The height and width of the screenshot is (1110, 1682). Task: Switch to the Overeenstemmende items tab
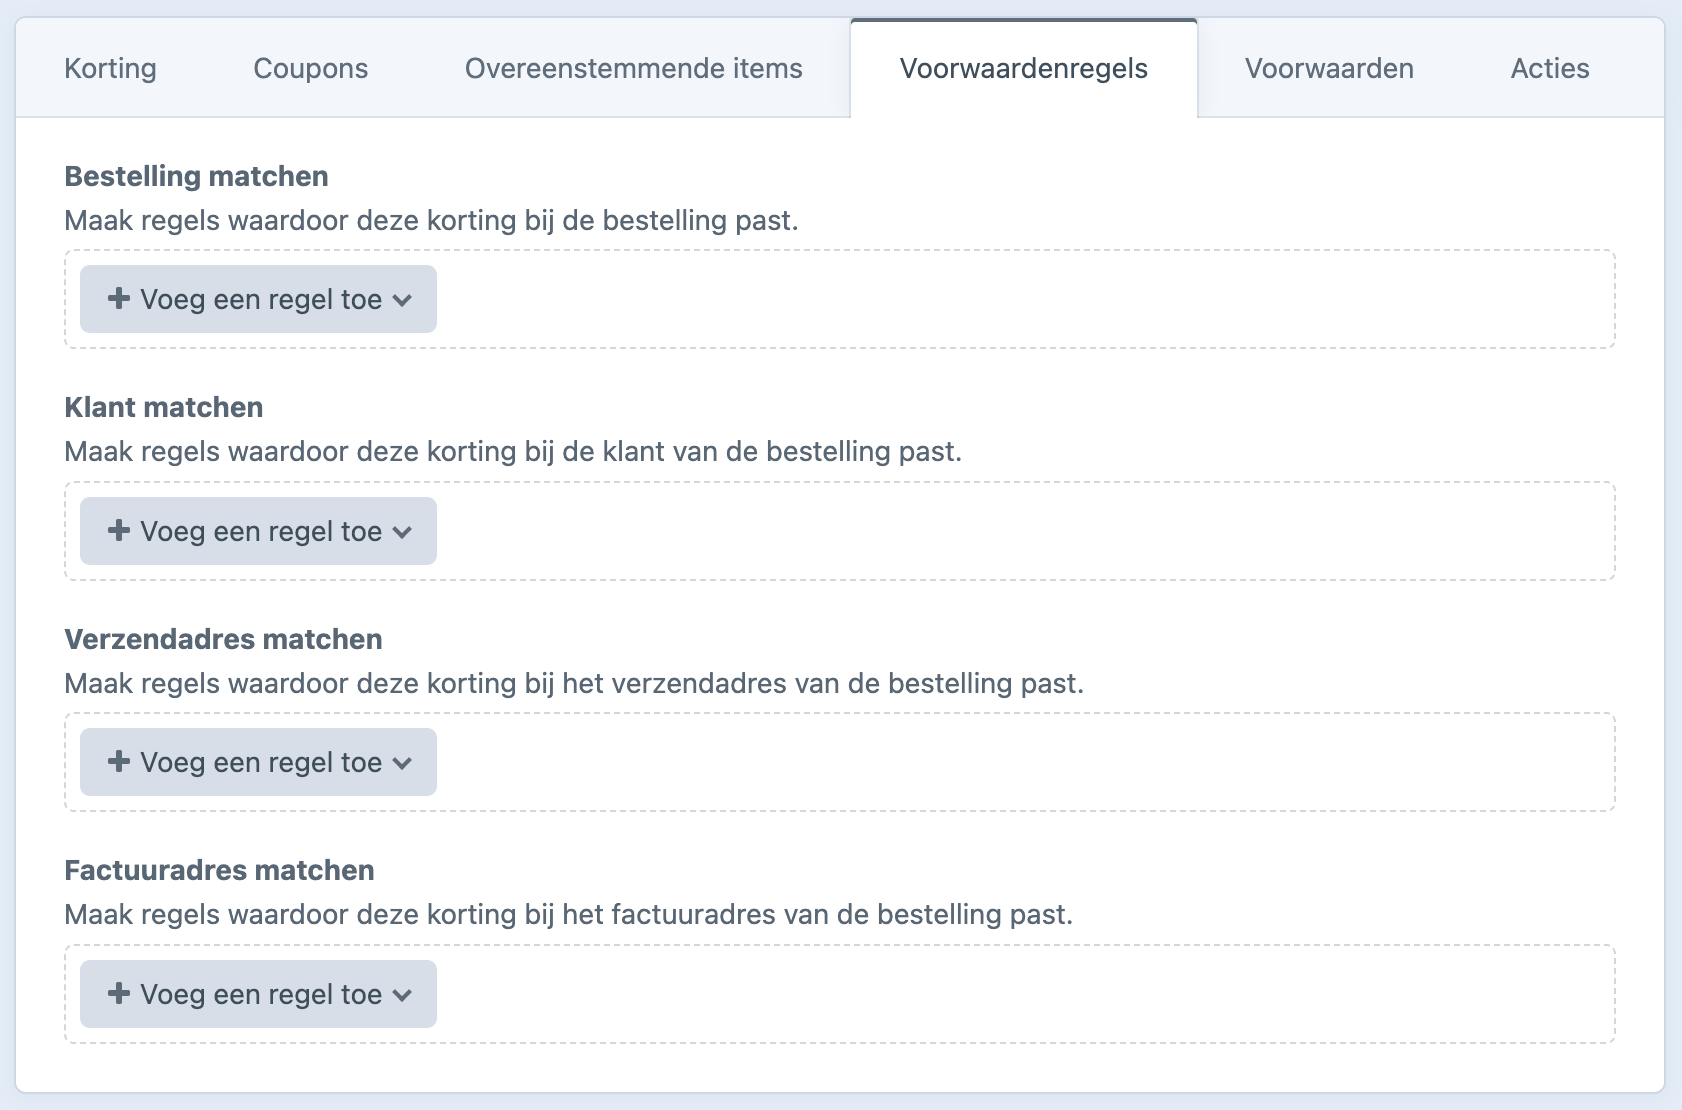click(632, 68)
